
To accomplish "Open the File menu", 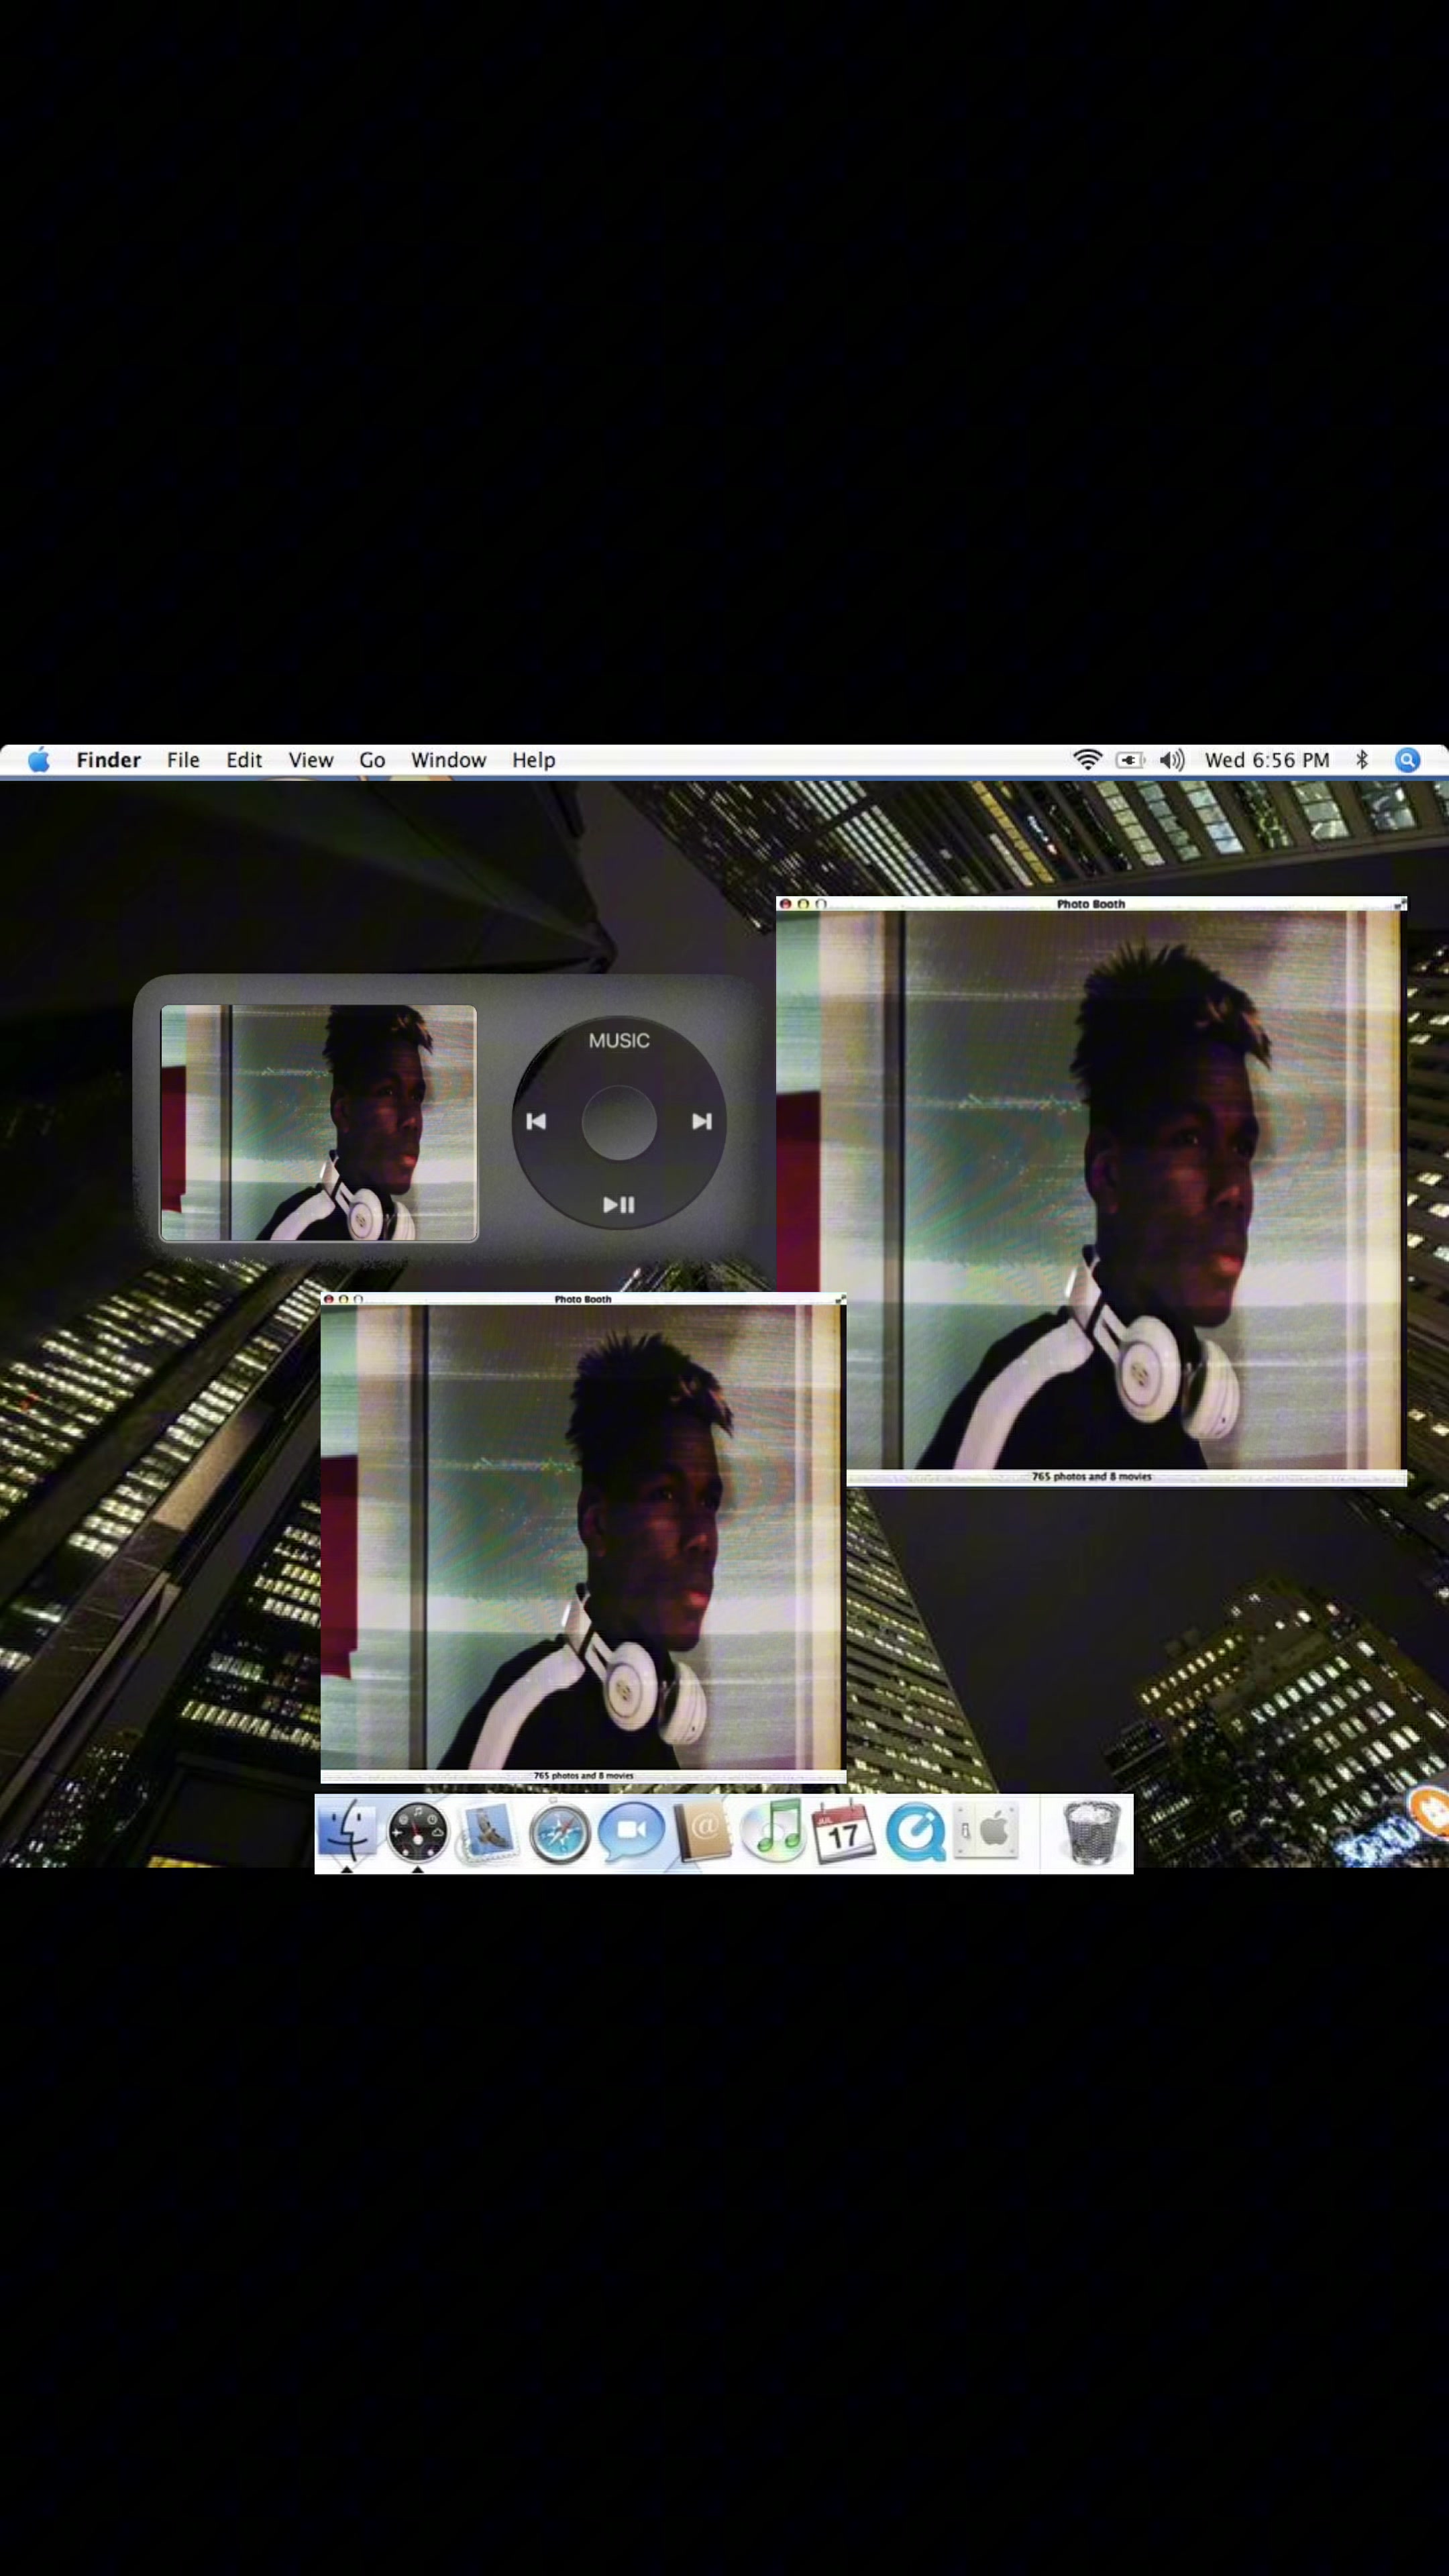I will (183, 760).
